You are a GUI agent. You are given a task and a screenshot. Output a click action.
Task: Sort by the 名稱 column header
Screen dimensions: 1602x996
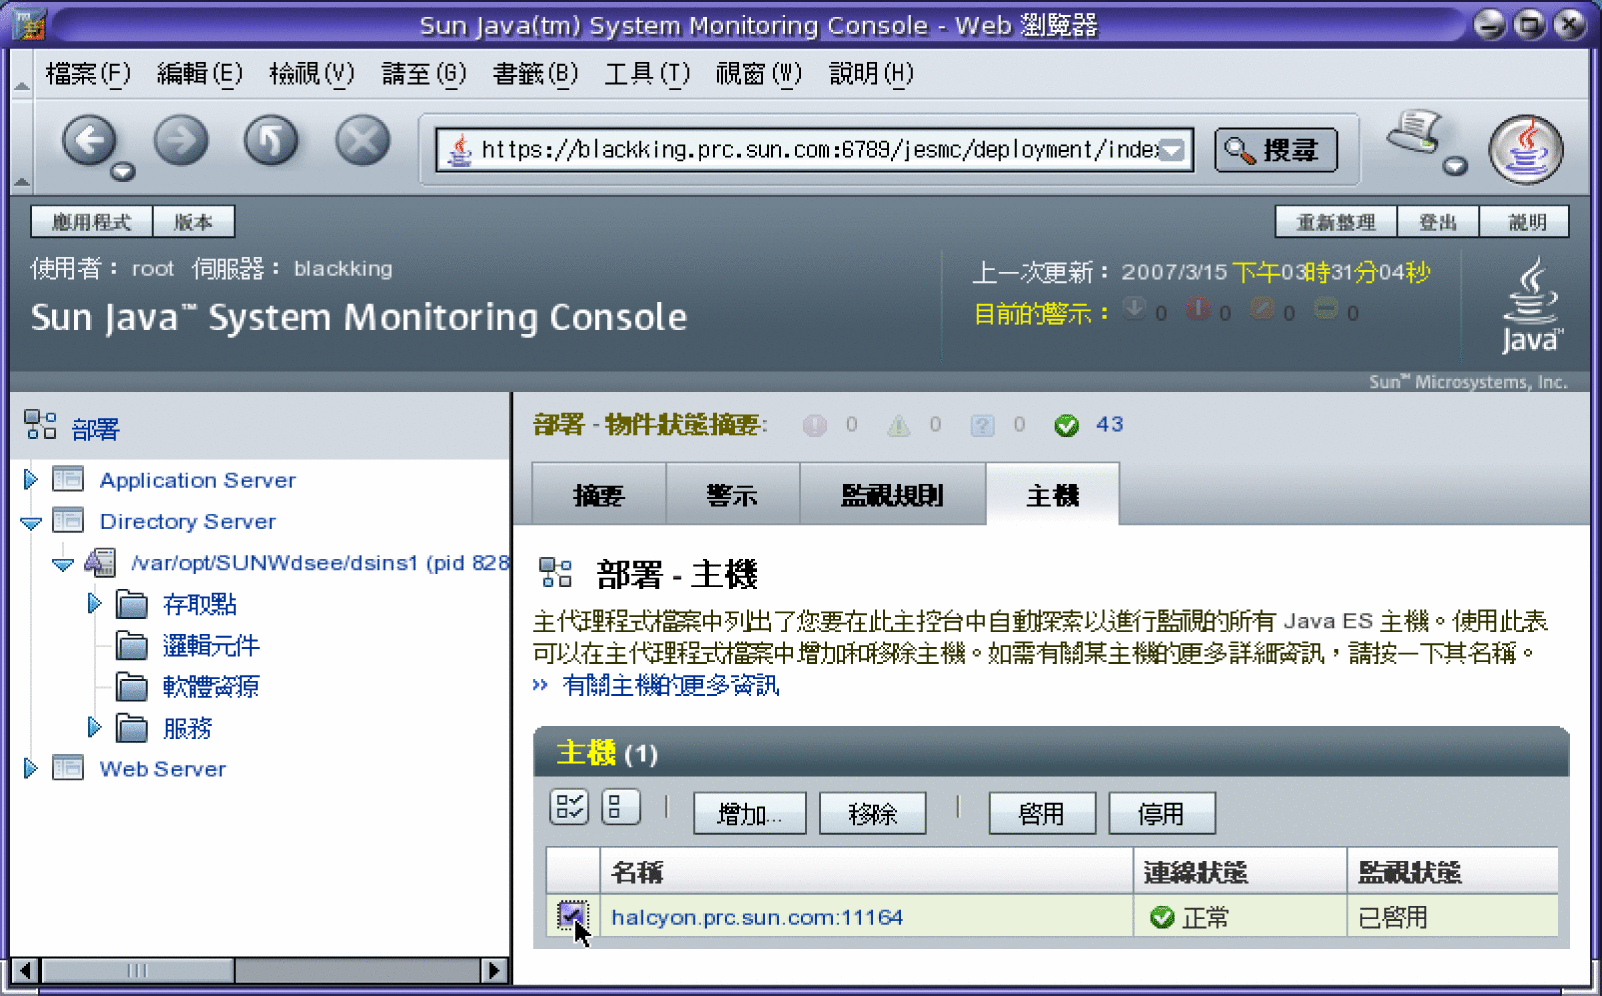[x=637, y=872]
